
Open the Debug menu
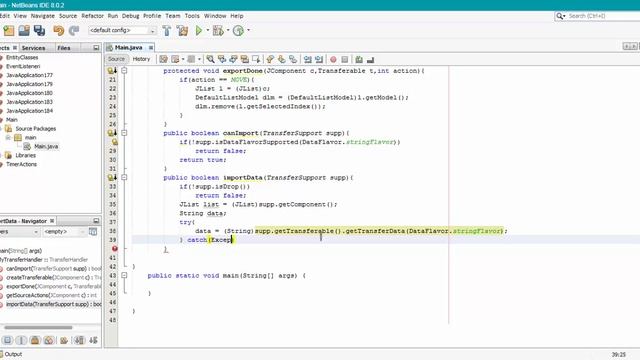(x=130, y=16)
